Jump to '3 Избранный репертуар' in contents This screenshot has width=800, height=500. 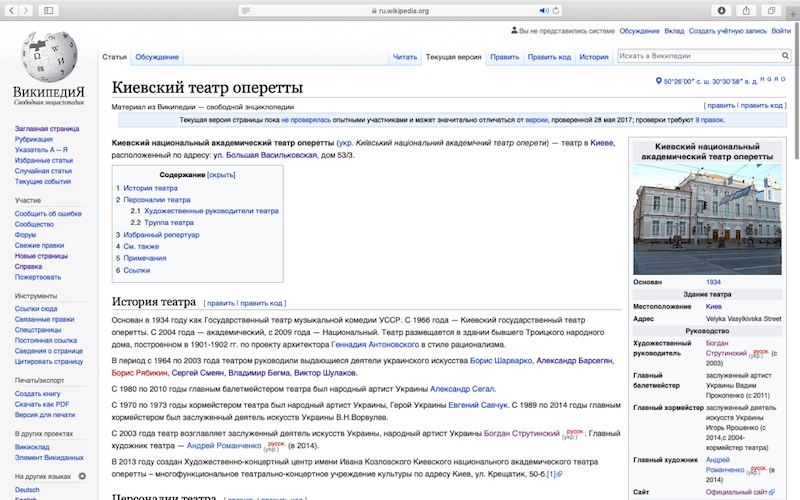pos(157,235)
